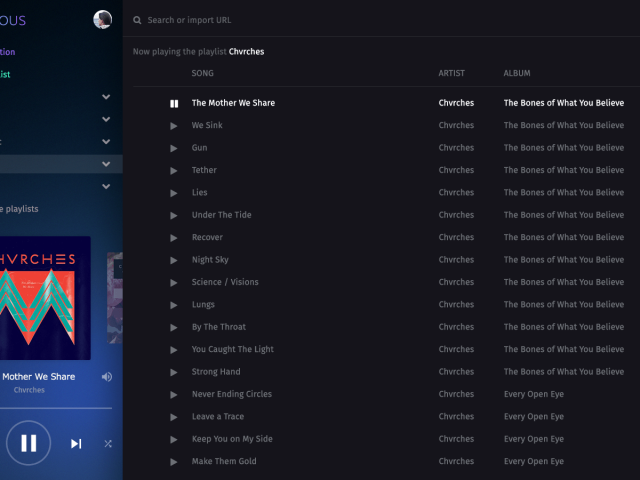The height and width of the screenshot is (480, 640).
Task: Open album Every Open Eye in Make Them Gold row
Action: tap(534, 461)
